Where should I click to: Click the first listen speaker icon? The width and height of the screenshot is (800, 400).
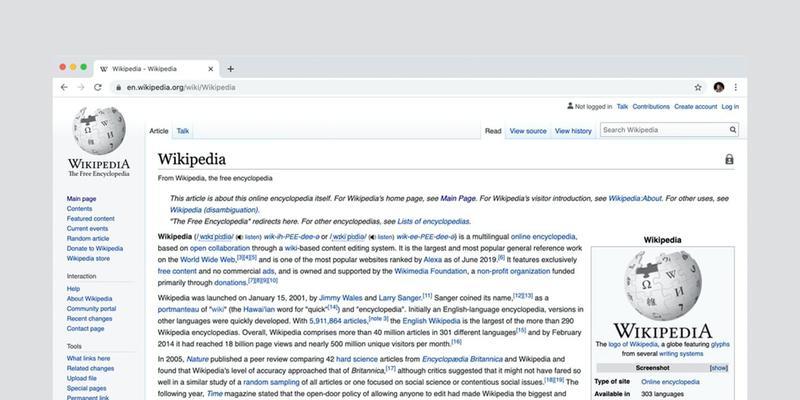[x=238, y=237]
